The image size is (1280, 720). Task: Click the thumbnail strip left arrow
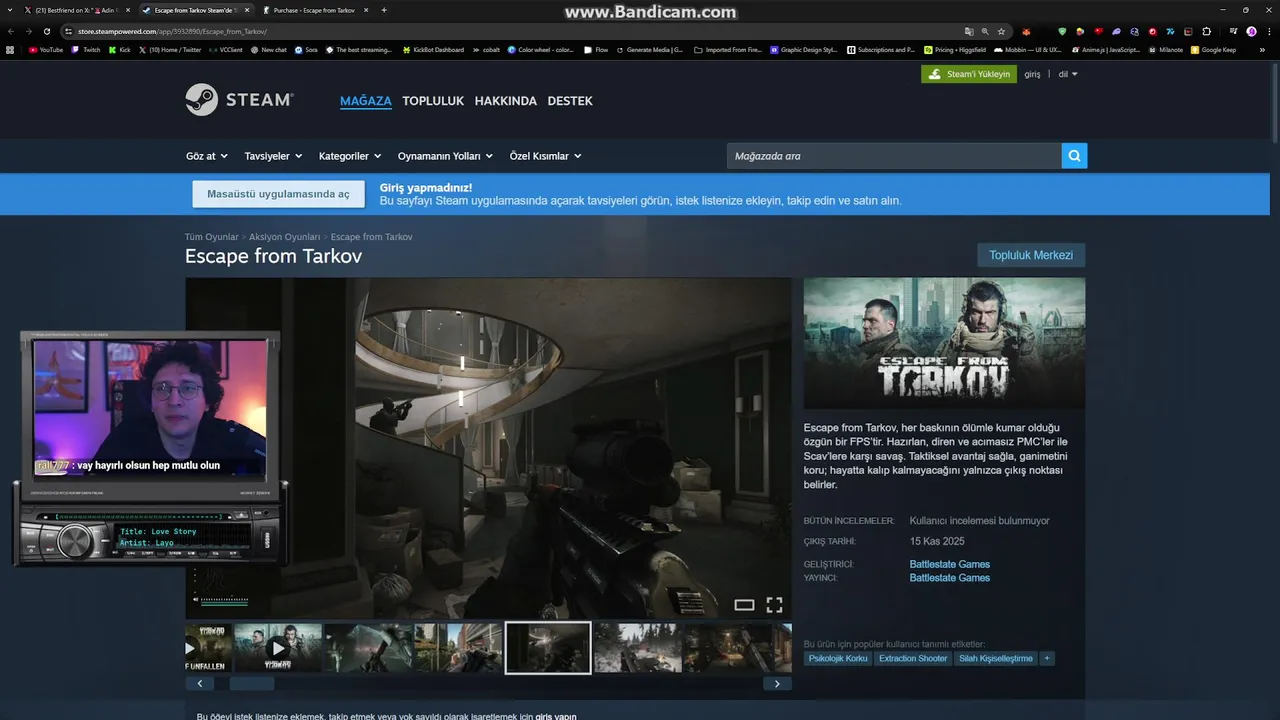[199, 684]
